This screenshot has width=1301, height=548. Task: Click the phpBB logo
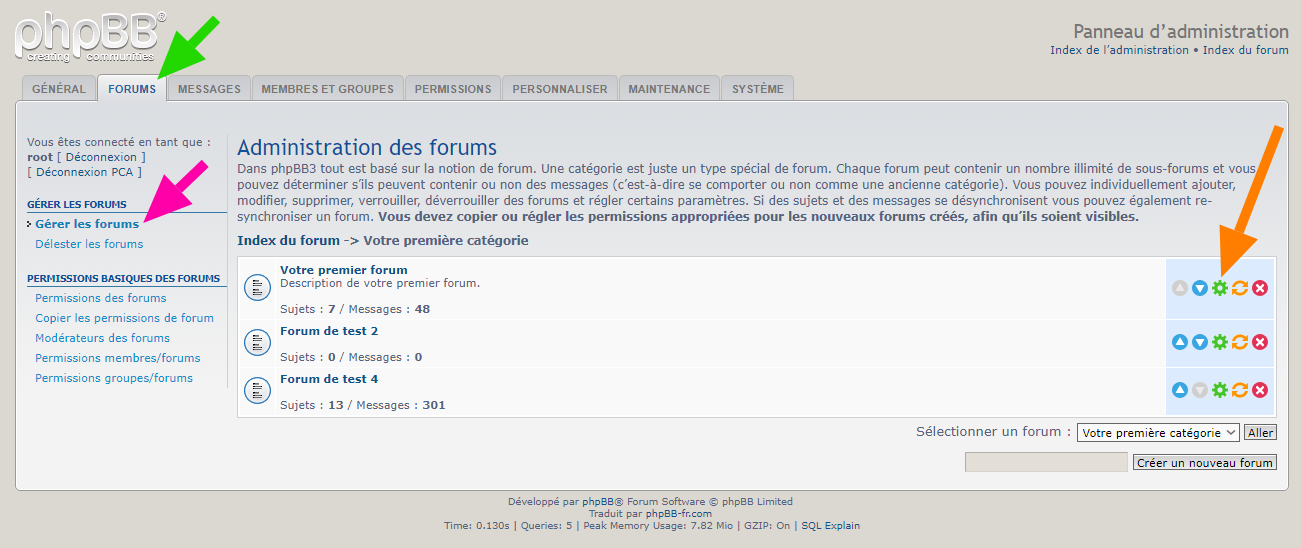point(88,37)
